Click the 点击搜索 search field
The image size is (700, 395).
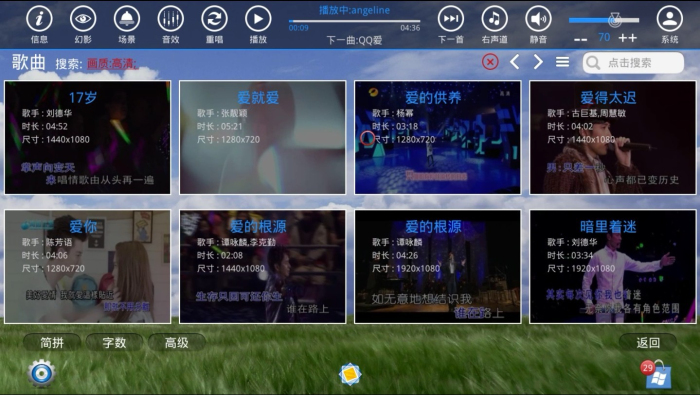pos(633,62)
